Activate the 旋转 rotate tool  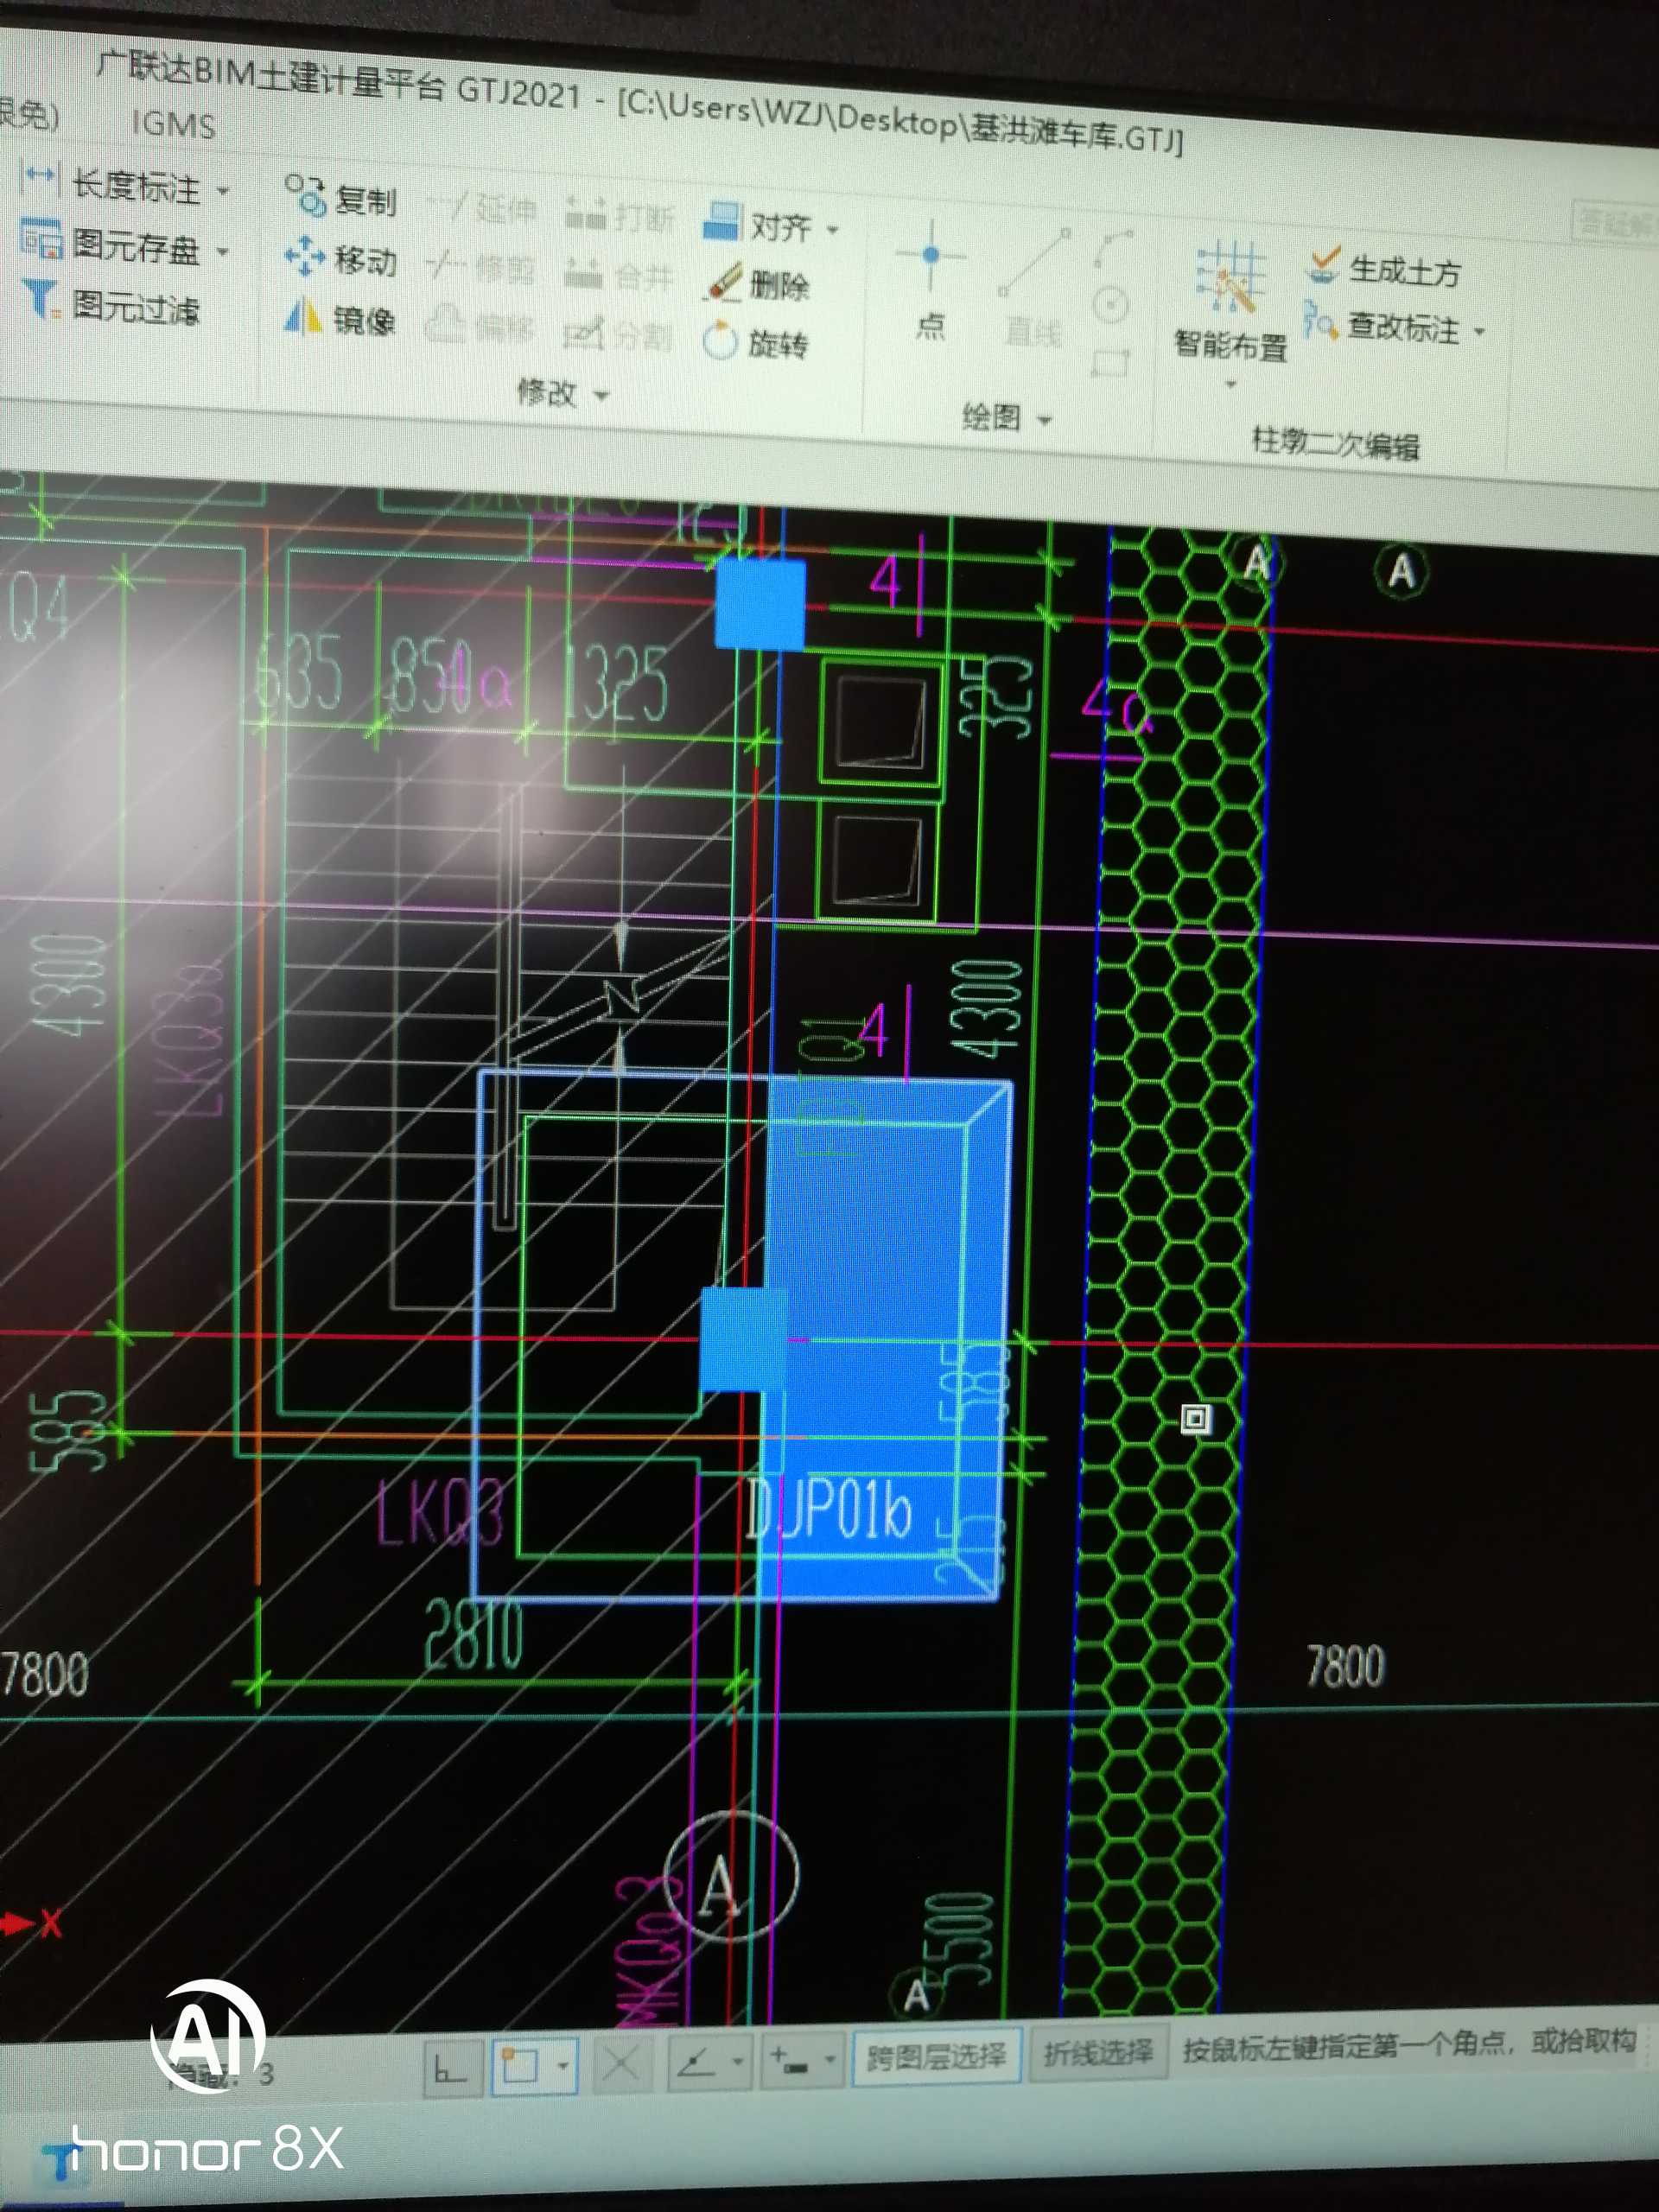(756, 343)
